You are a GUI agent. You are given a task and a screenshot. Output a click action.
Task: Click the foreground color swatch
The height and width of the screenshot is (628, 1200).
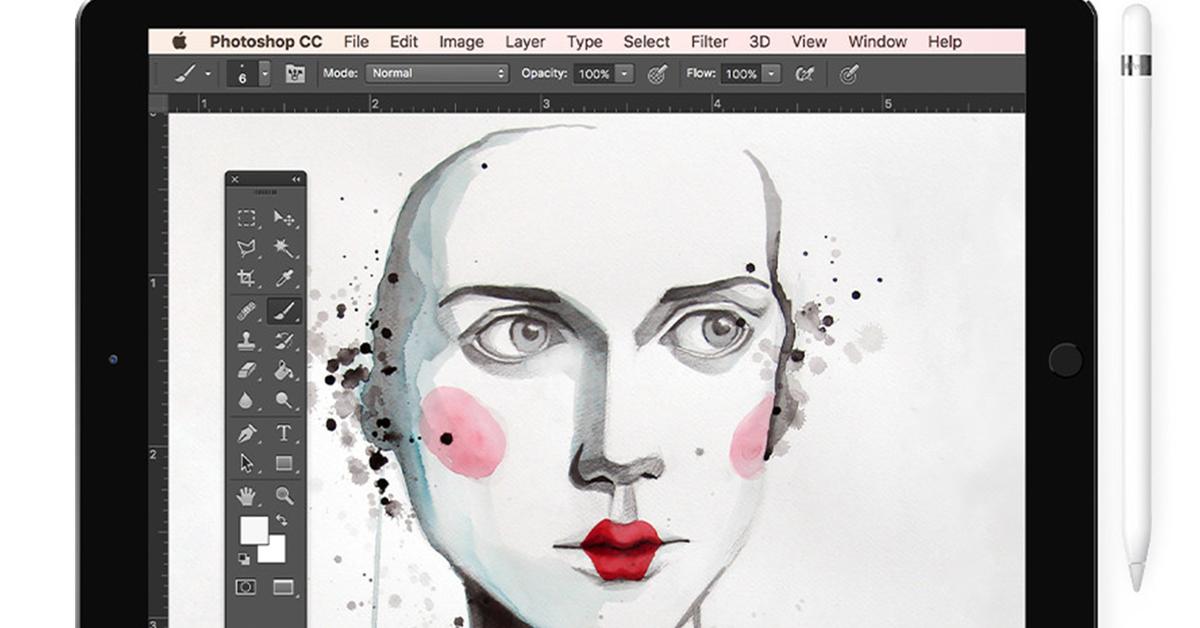(252, 530)
